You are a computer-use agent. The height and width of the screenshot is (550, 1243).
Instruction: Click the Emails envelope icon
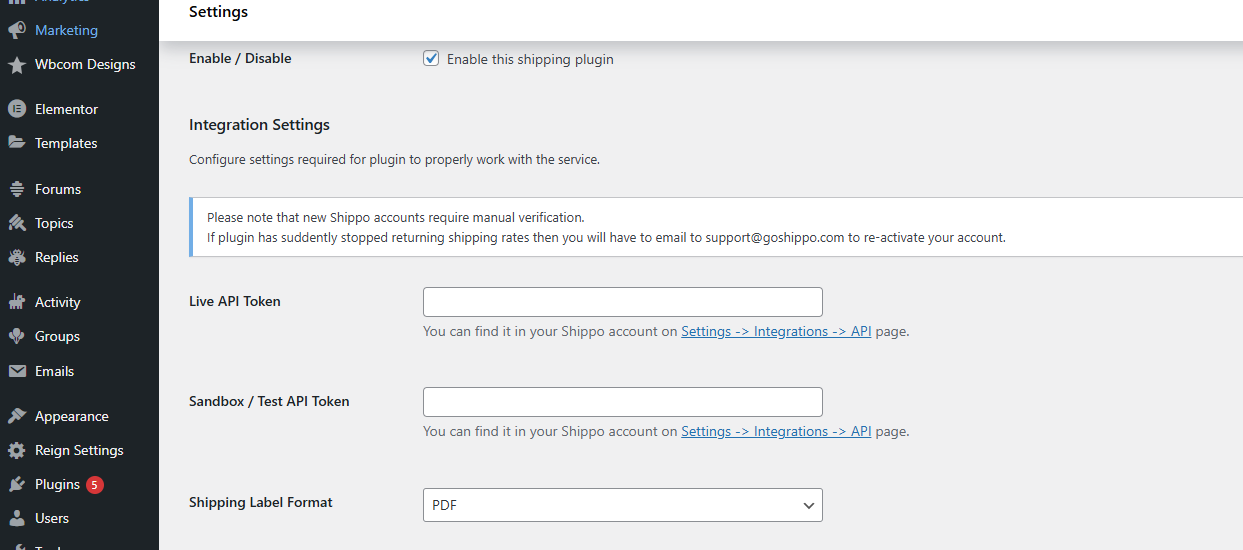pyautogui.click(x=17, y=371)
